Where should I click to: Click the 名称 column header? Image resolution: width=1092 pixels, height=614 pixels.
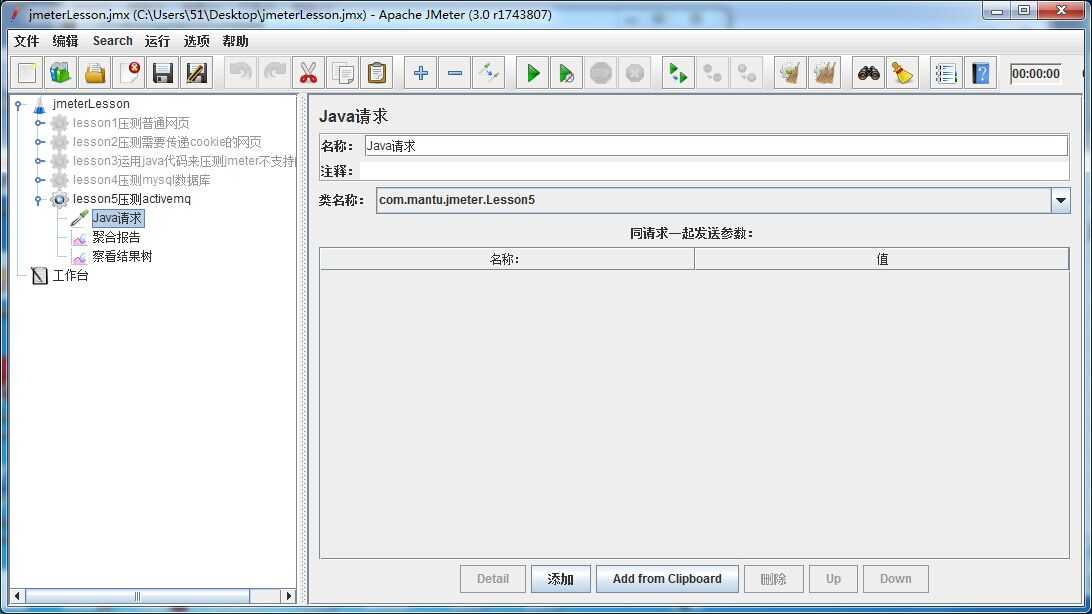(x=507, y=259)
